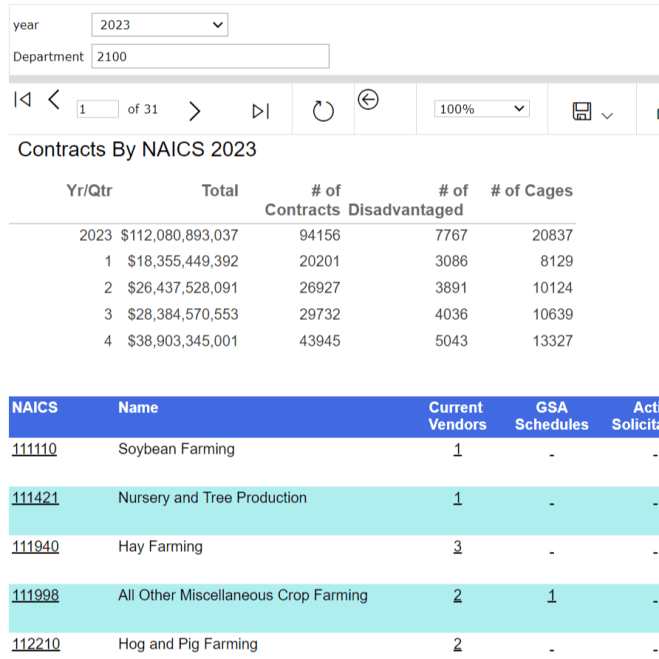
Task: Click the NAICS column header
Action: [x=35, y=408]
